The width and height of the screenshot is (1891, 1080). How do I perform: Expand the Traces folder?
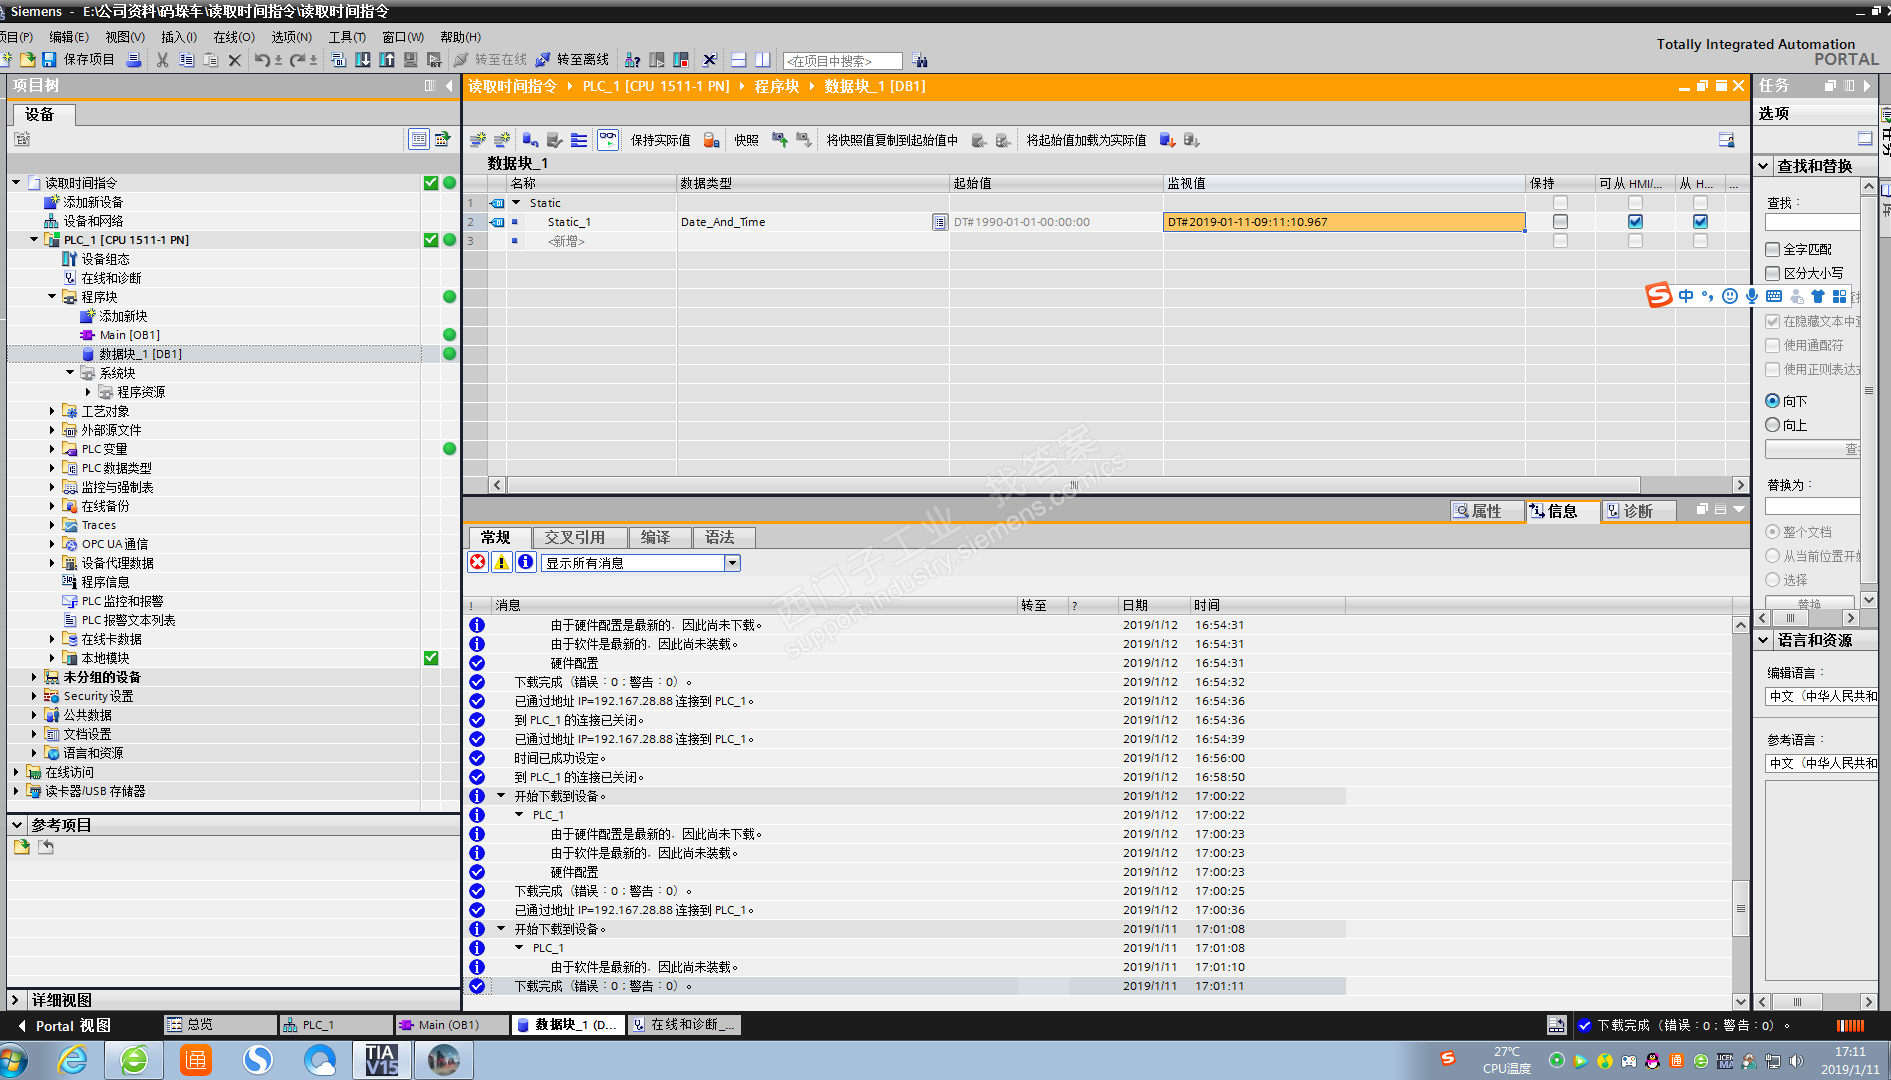pyautogui.click(x=52, y=525)
